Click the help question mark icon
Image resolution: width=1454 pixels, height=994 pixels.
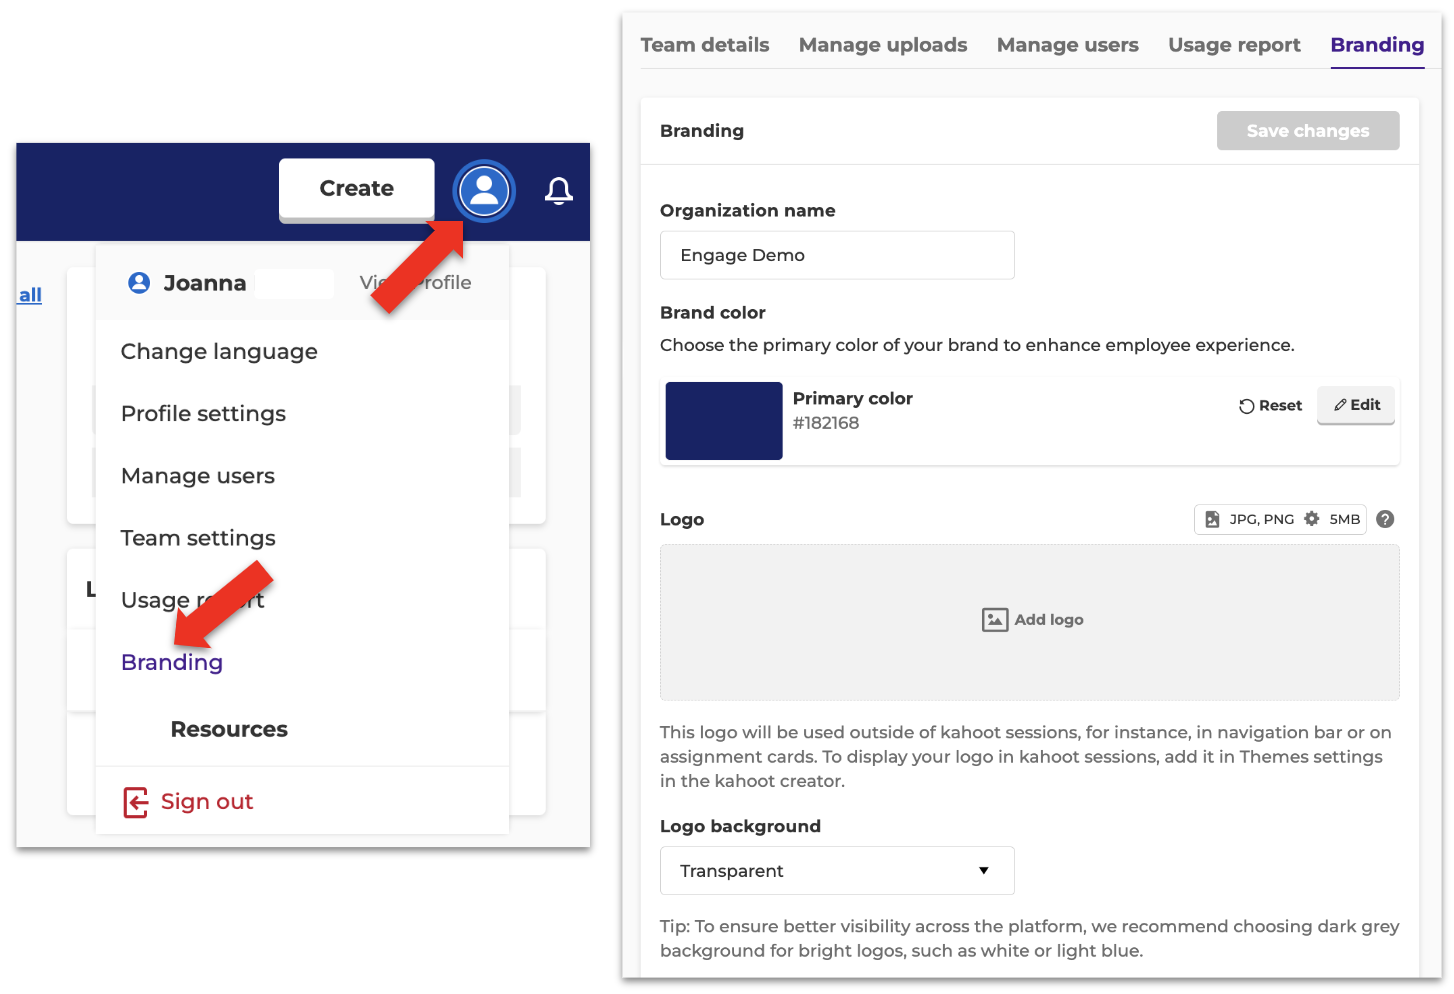pyautogui.click(x=1385, y=519)
